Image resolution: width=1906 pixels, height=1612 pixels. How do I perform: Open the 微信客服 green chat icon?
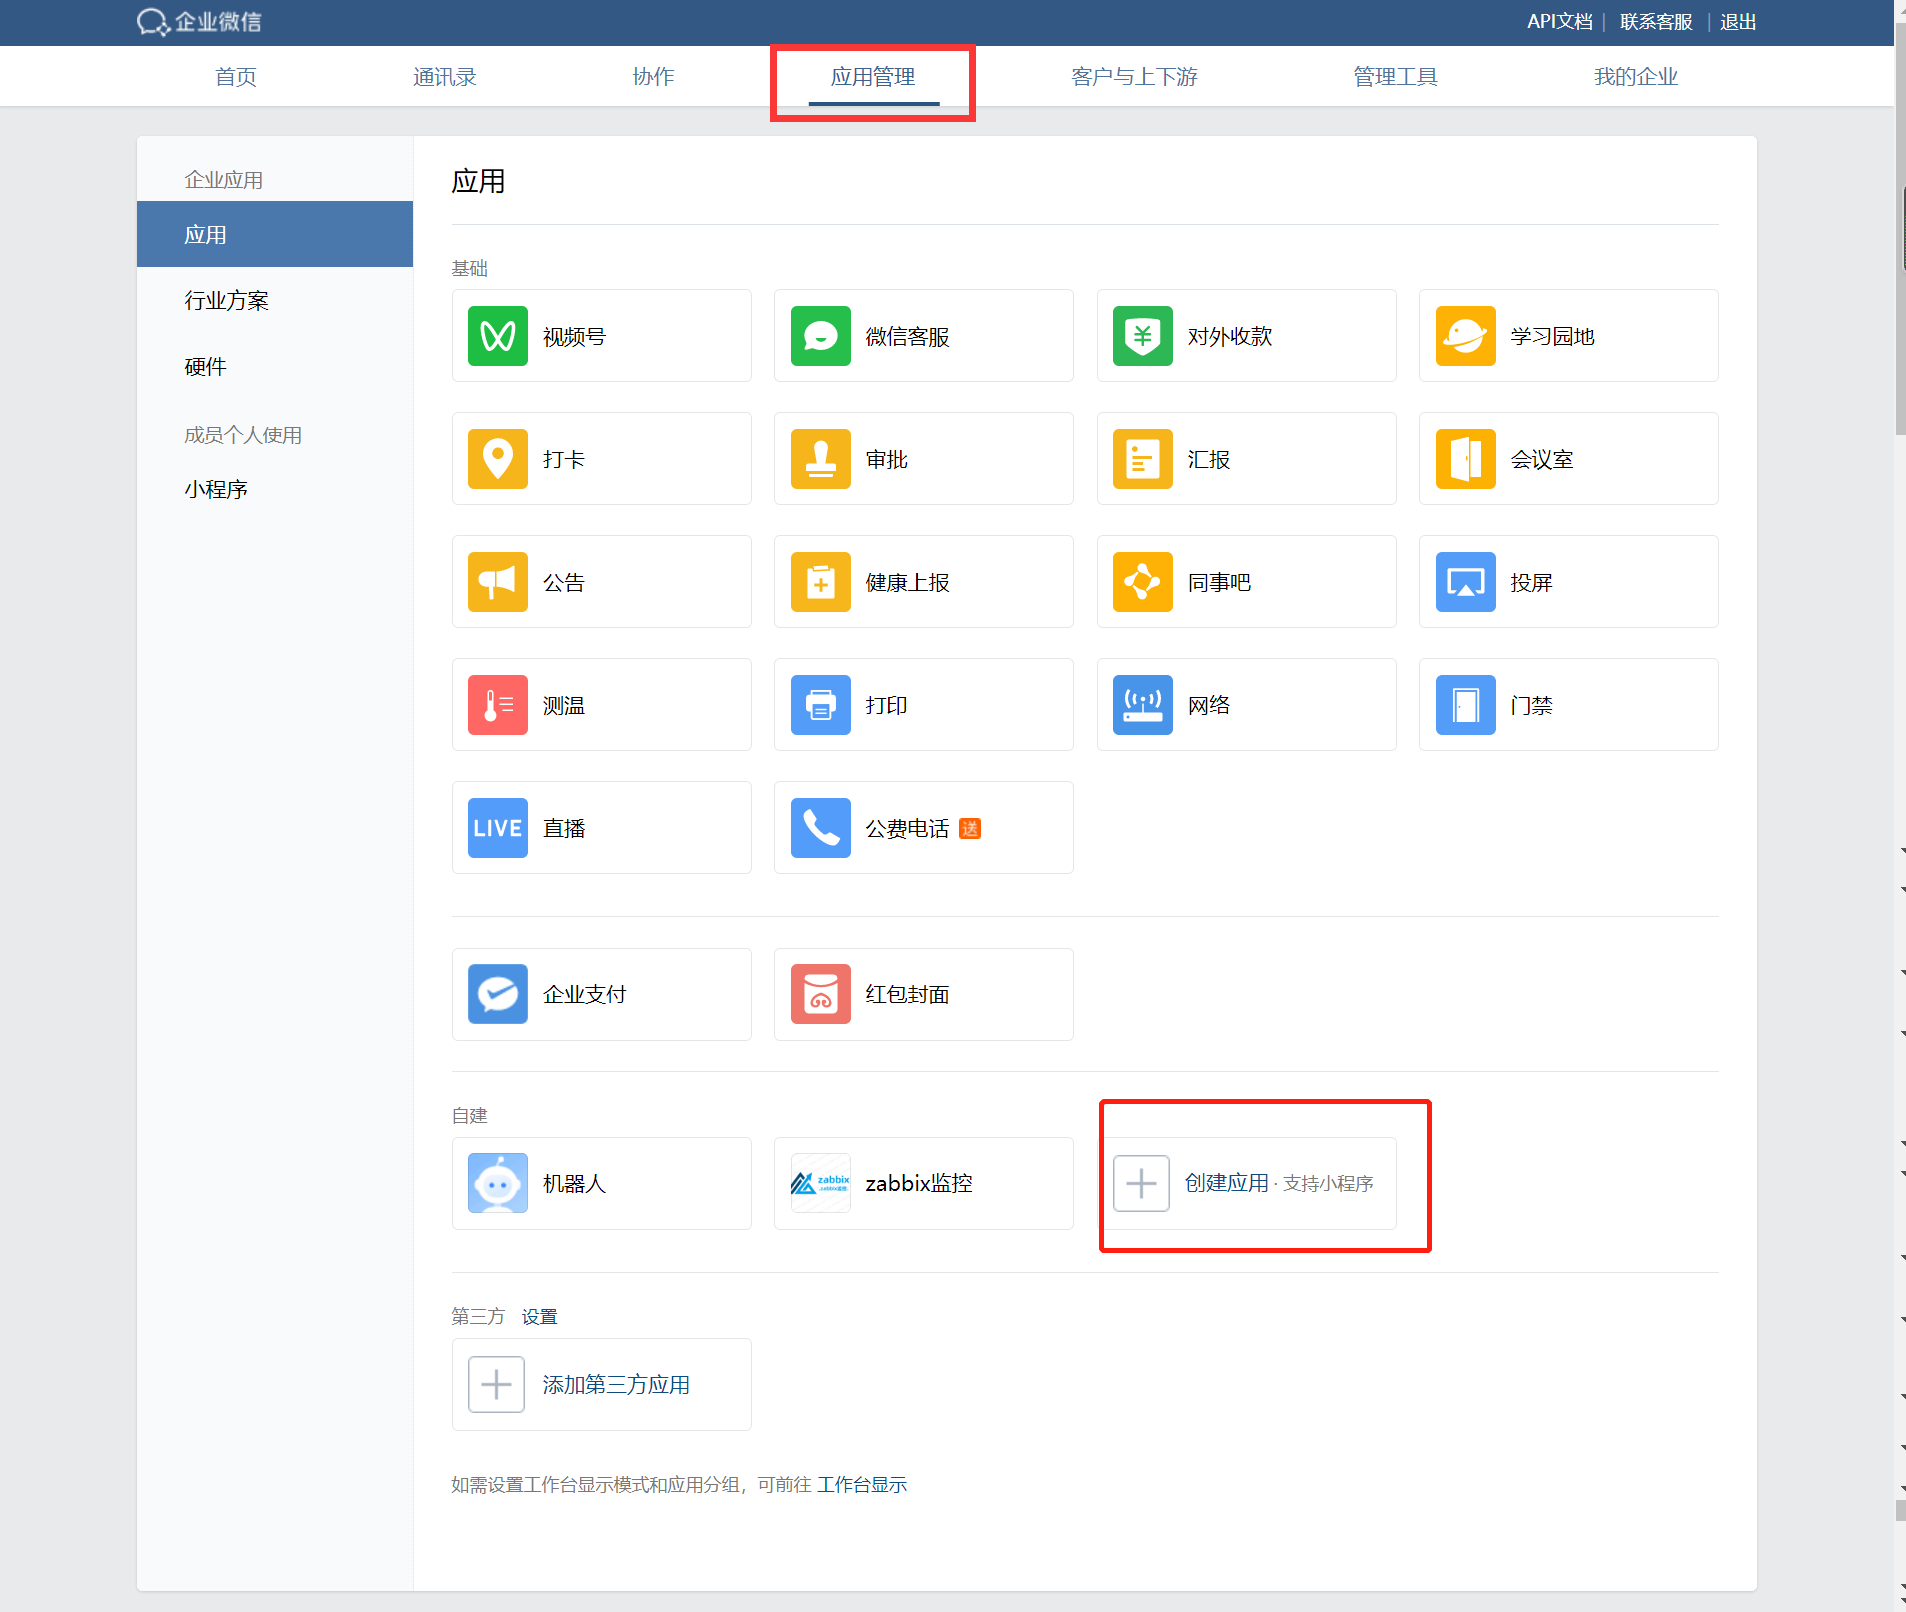point(820,336)
